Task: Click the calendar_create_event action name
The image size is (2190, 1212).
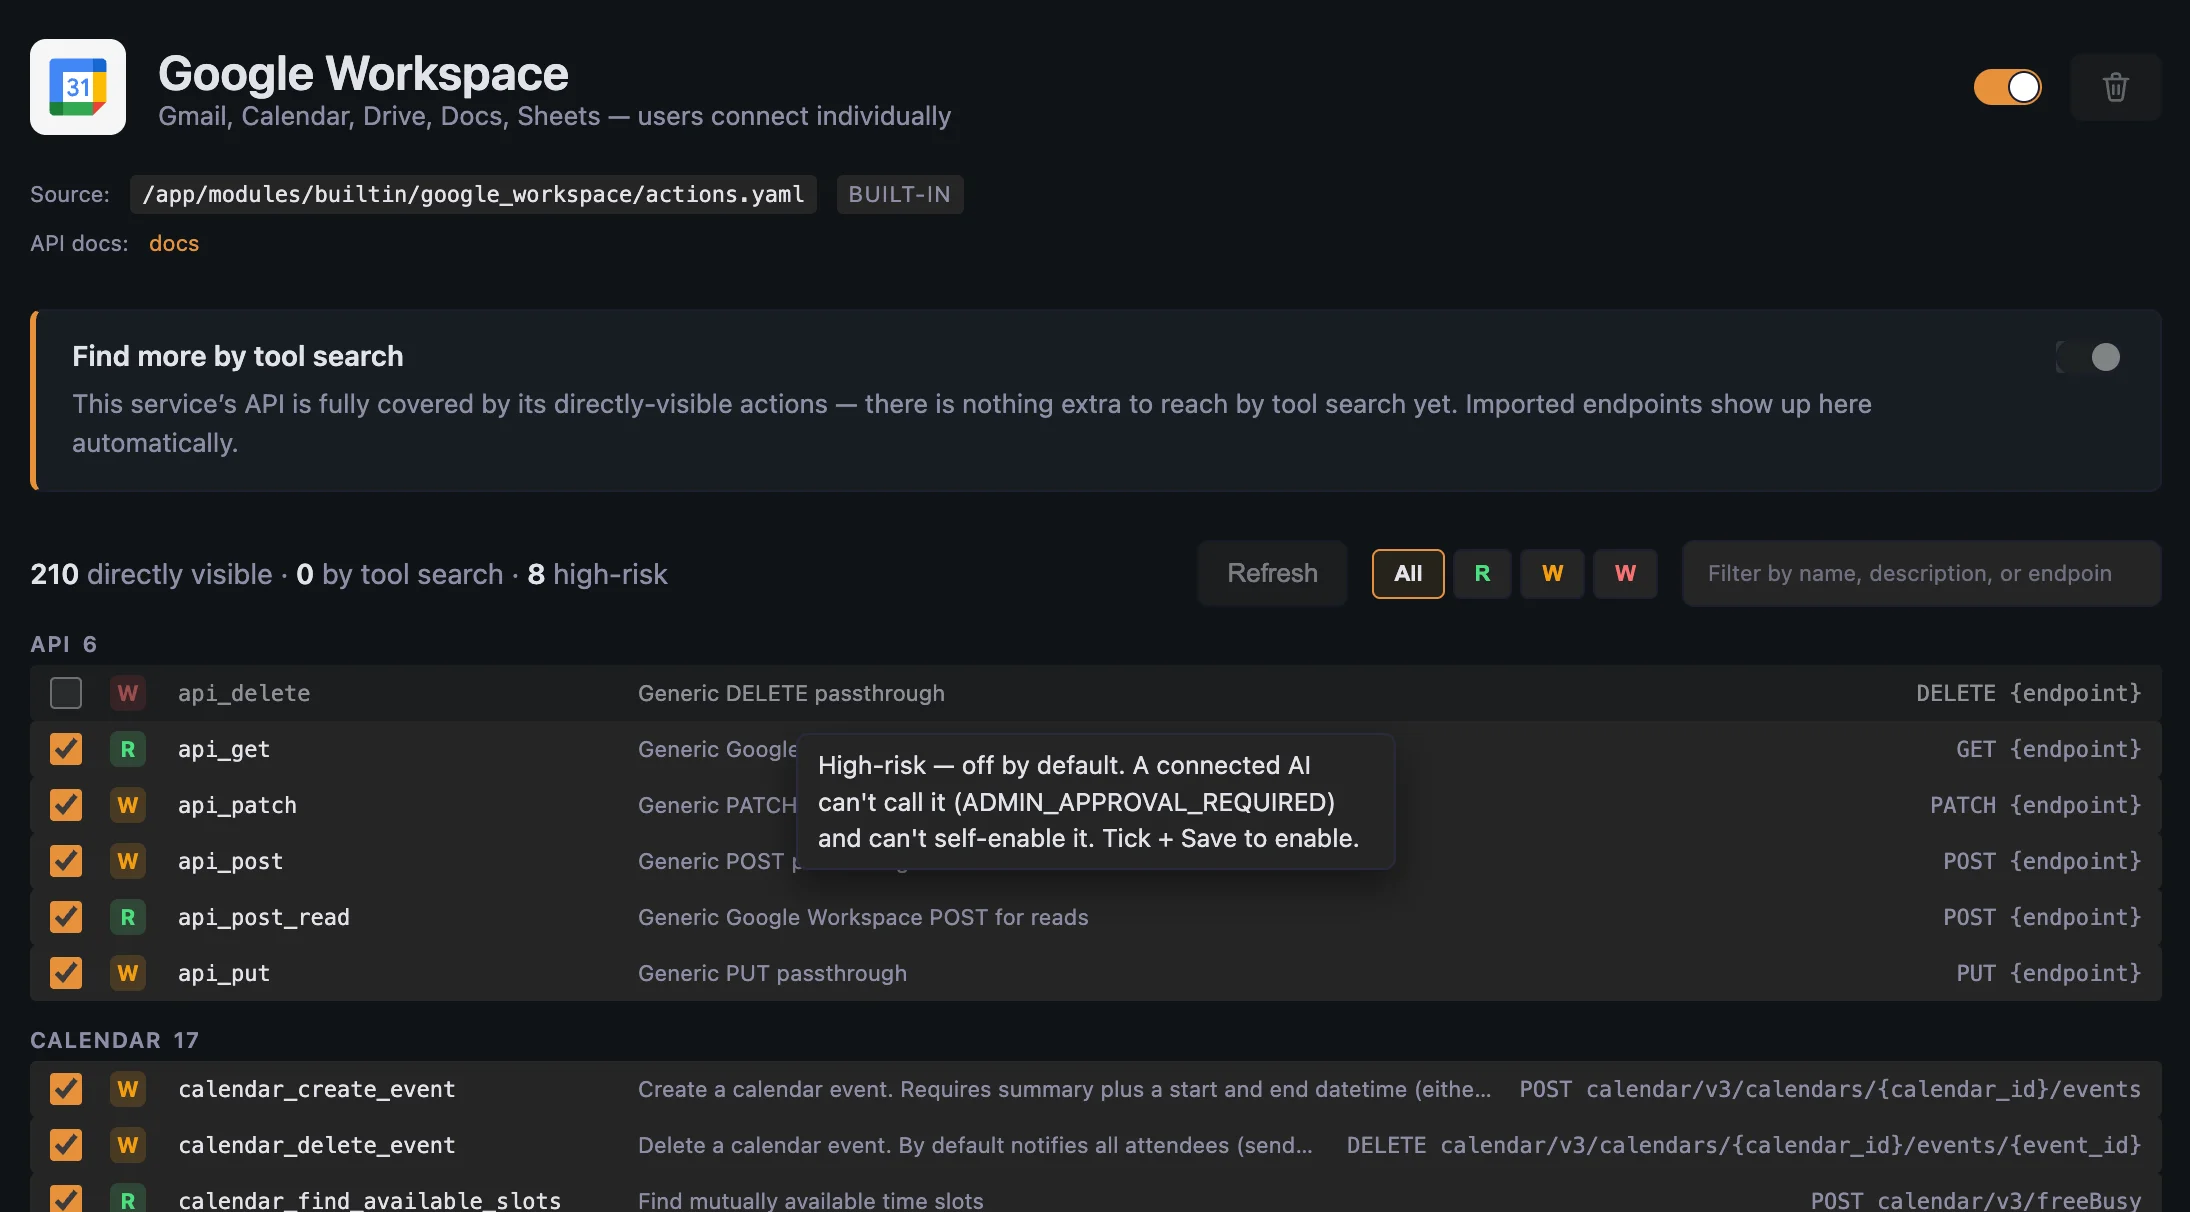Action: [x=317, y=1089]
